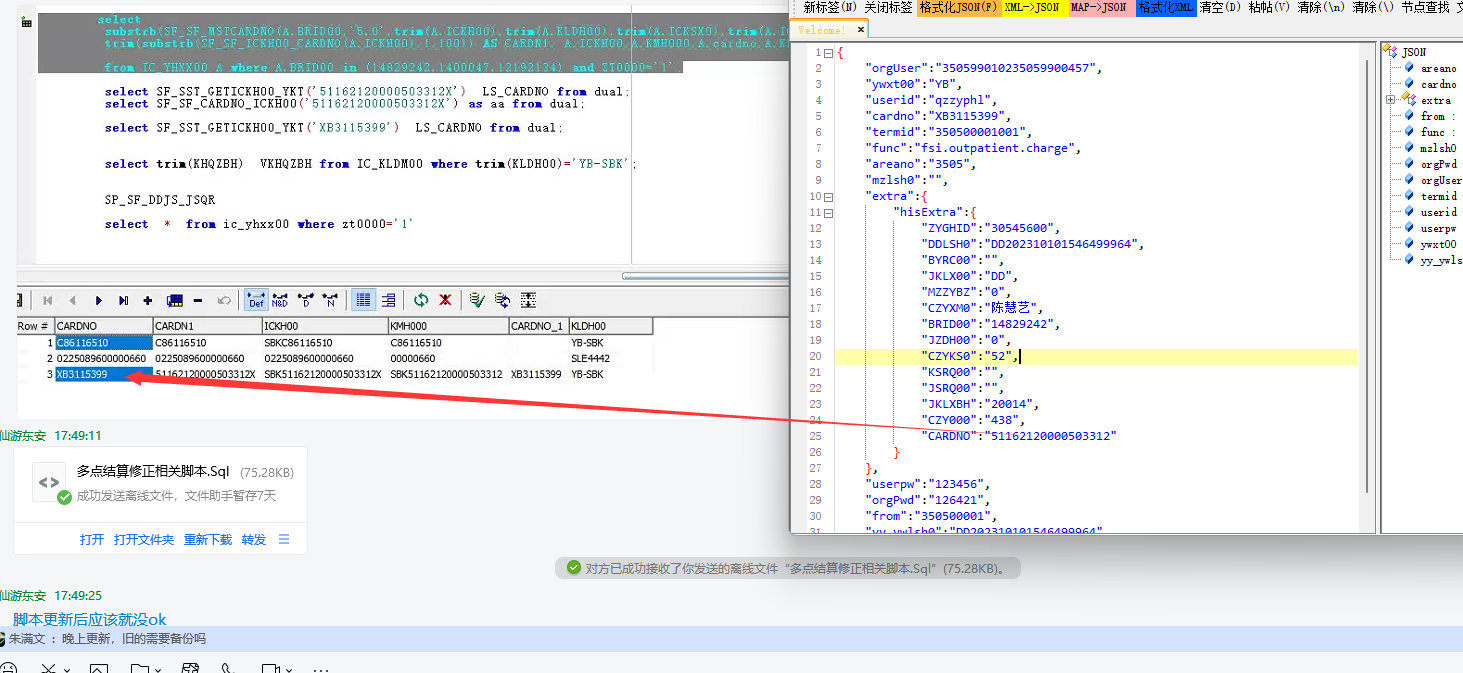This screenshot has width=1463, height=673.
Task: Jump to last record in result grid
Action: point(123,300)
